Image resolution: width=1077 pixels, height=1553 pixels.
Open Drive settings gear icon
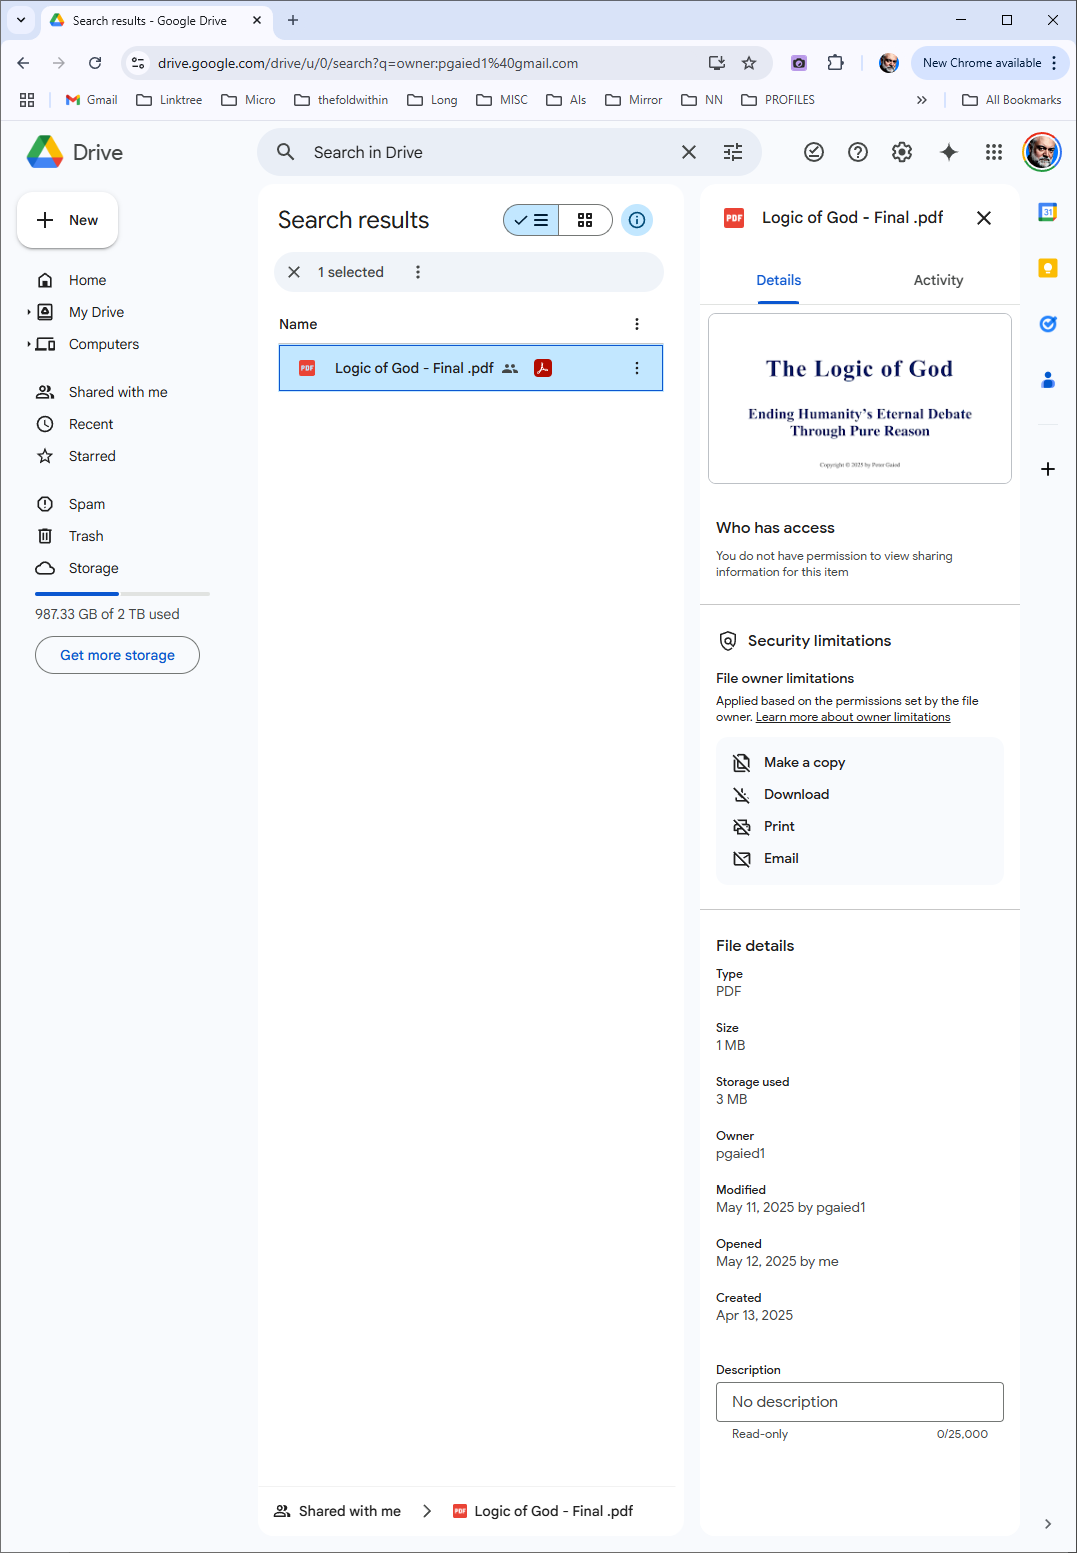pos(902,152)
